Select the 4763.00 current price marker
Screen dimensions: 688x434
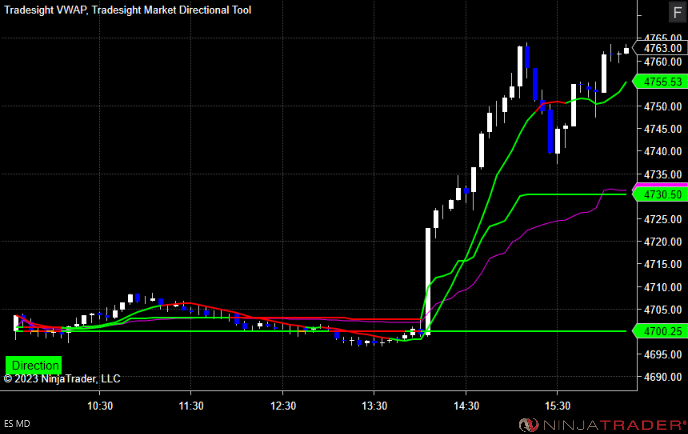[659, 48]
